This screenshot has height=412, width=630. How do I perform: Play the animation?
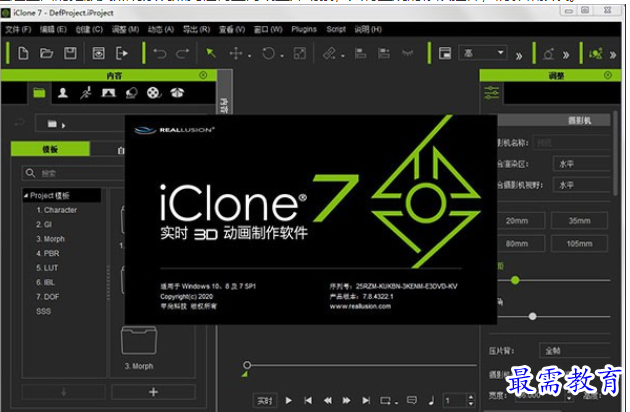coord(288,400)
